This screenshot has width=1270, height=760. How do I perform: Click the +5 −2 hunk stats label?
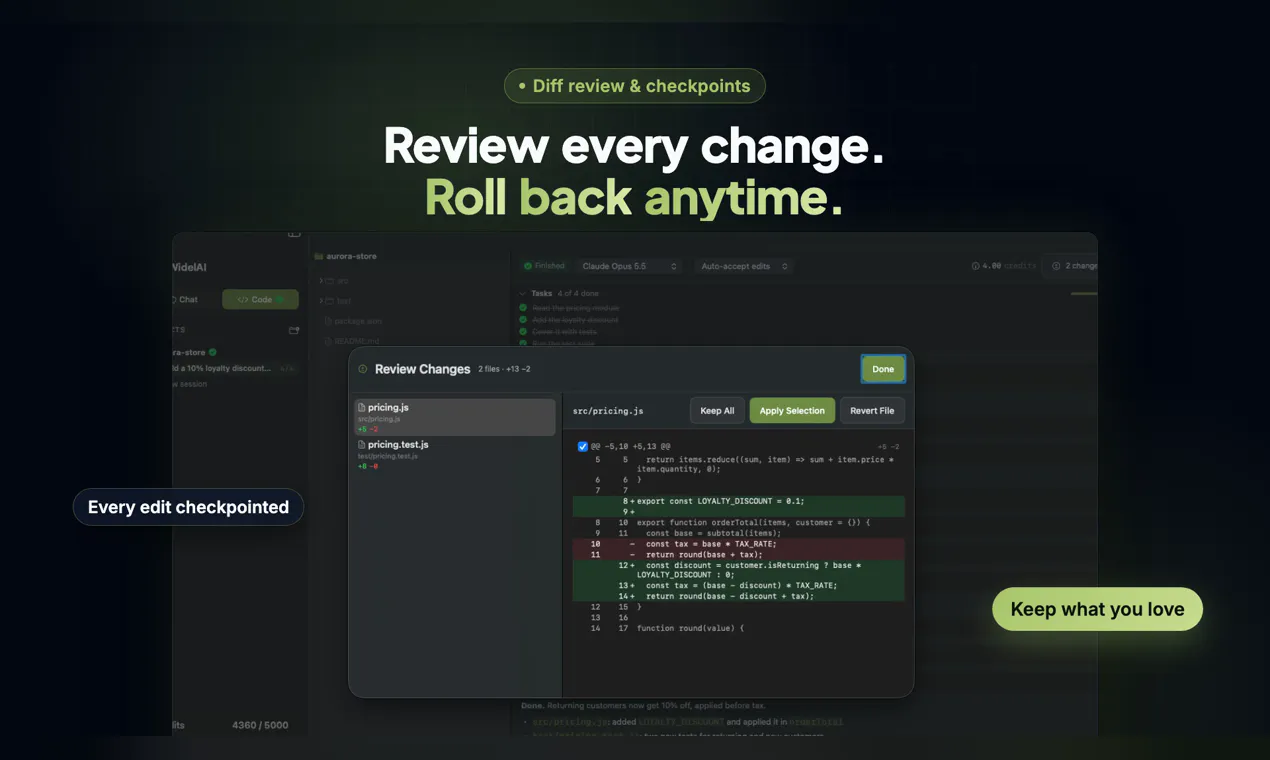(888, 447)
